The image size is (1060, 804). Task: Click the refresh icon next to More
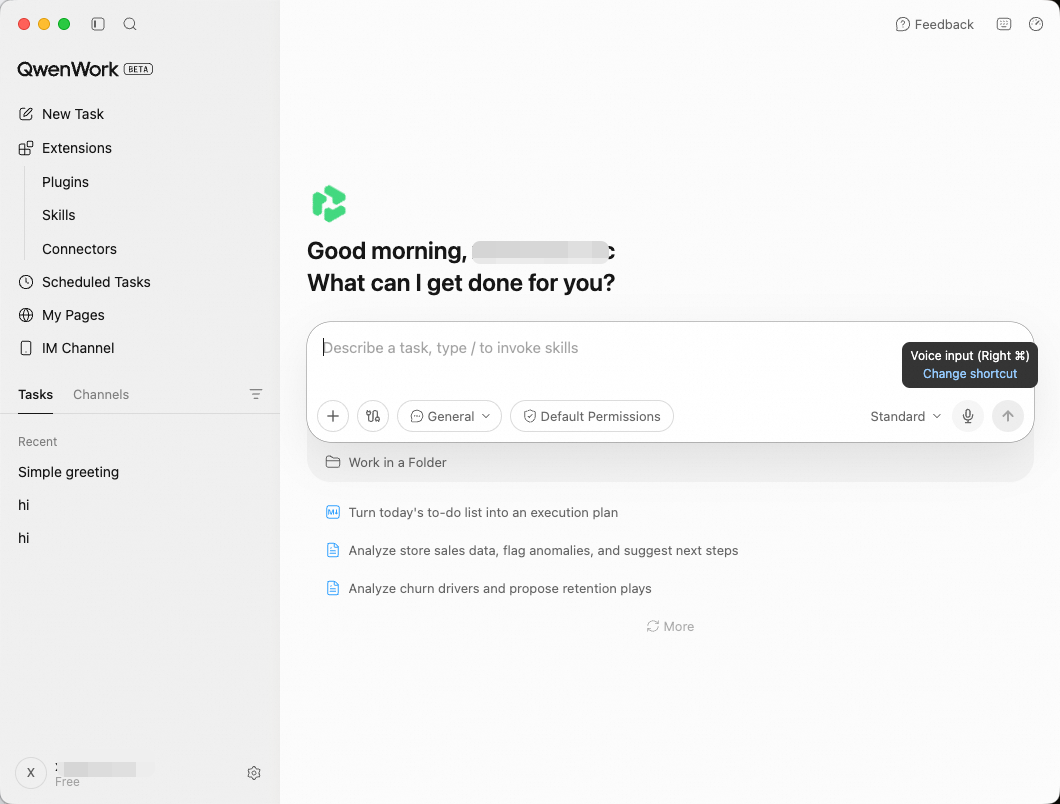pyautogui.click(x=652, y=626)
